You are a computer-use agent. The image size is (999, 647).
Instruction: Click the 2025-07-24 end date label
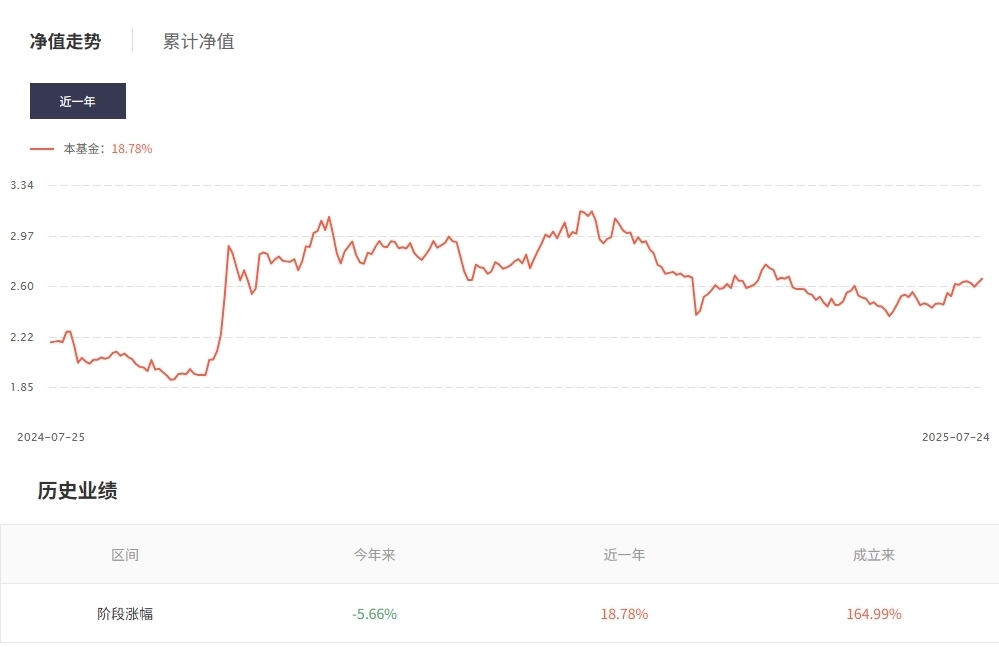pyautogui.click(x=955, y=437)
